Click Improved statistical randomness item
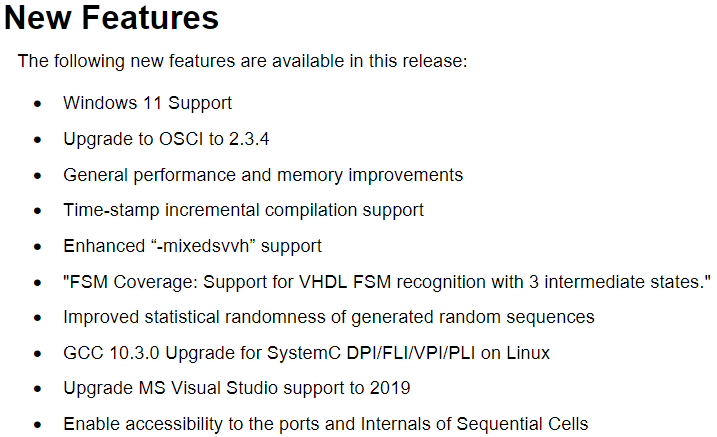 (329, 317)
